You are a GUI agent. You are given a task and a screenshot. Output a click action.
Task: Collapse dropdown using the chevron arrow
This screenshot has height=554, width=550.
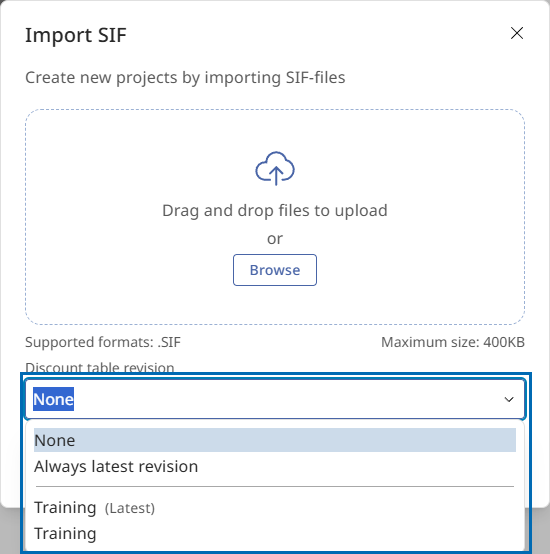[x=509, y=399]
